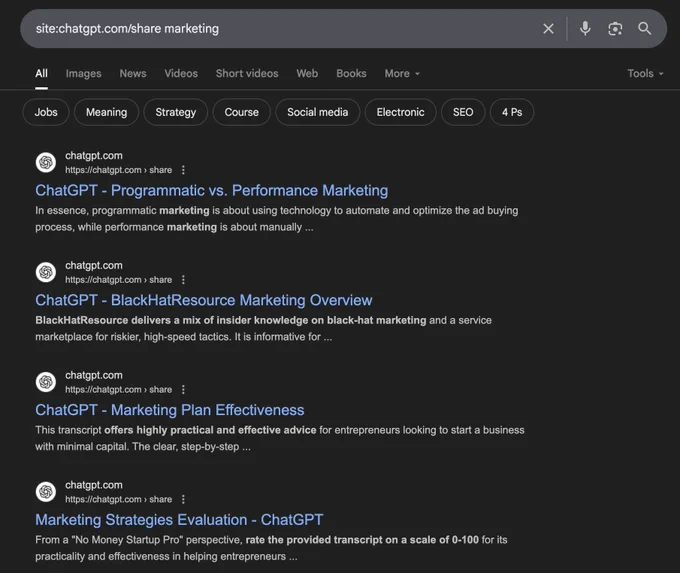Open the favicon of the Marketing Plan Effectiveness result
The height and width of the screenshot is (573, 680).
[x=46, y=382]
